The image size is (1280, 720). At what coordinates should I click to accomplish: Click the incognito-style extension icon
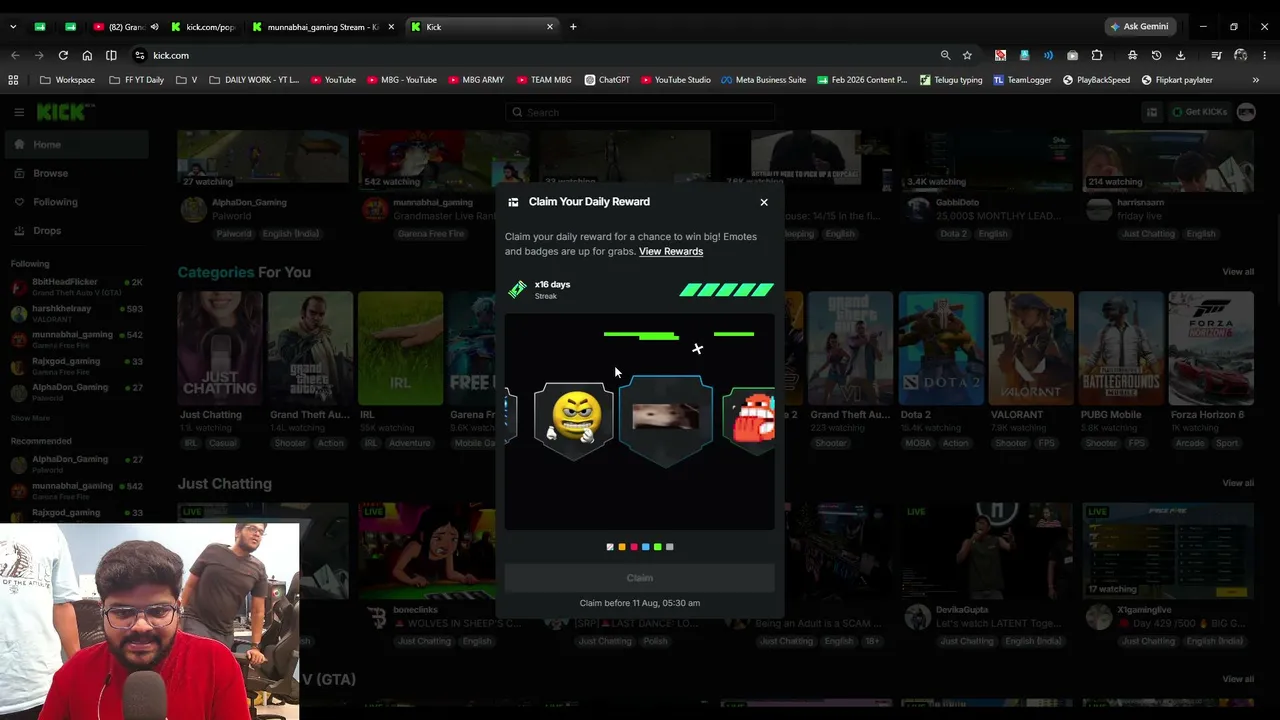coord(1132,55)
